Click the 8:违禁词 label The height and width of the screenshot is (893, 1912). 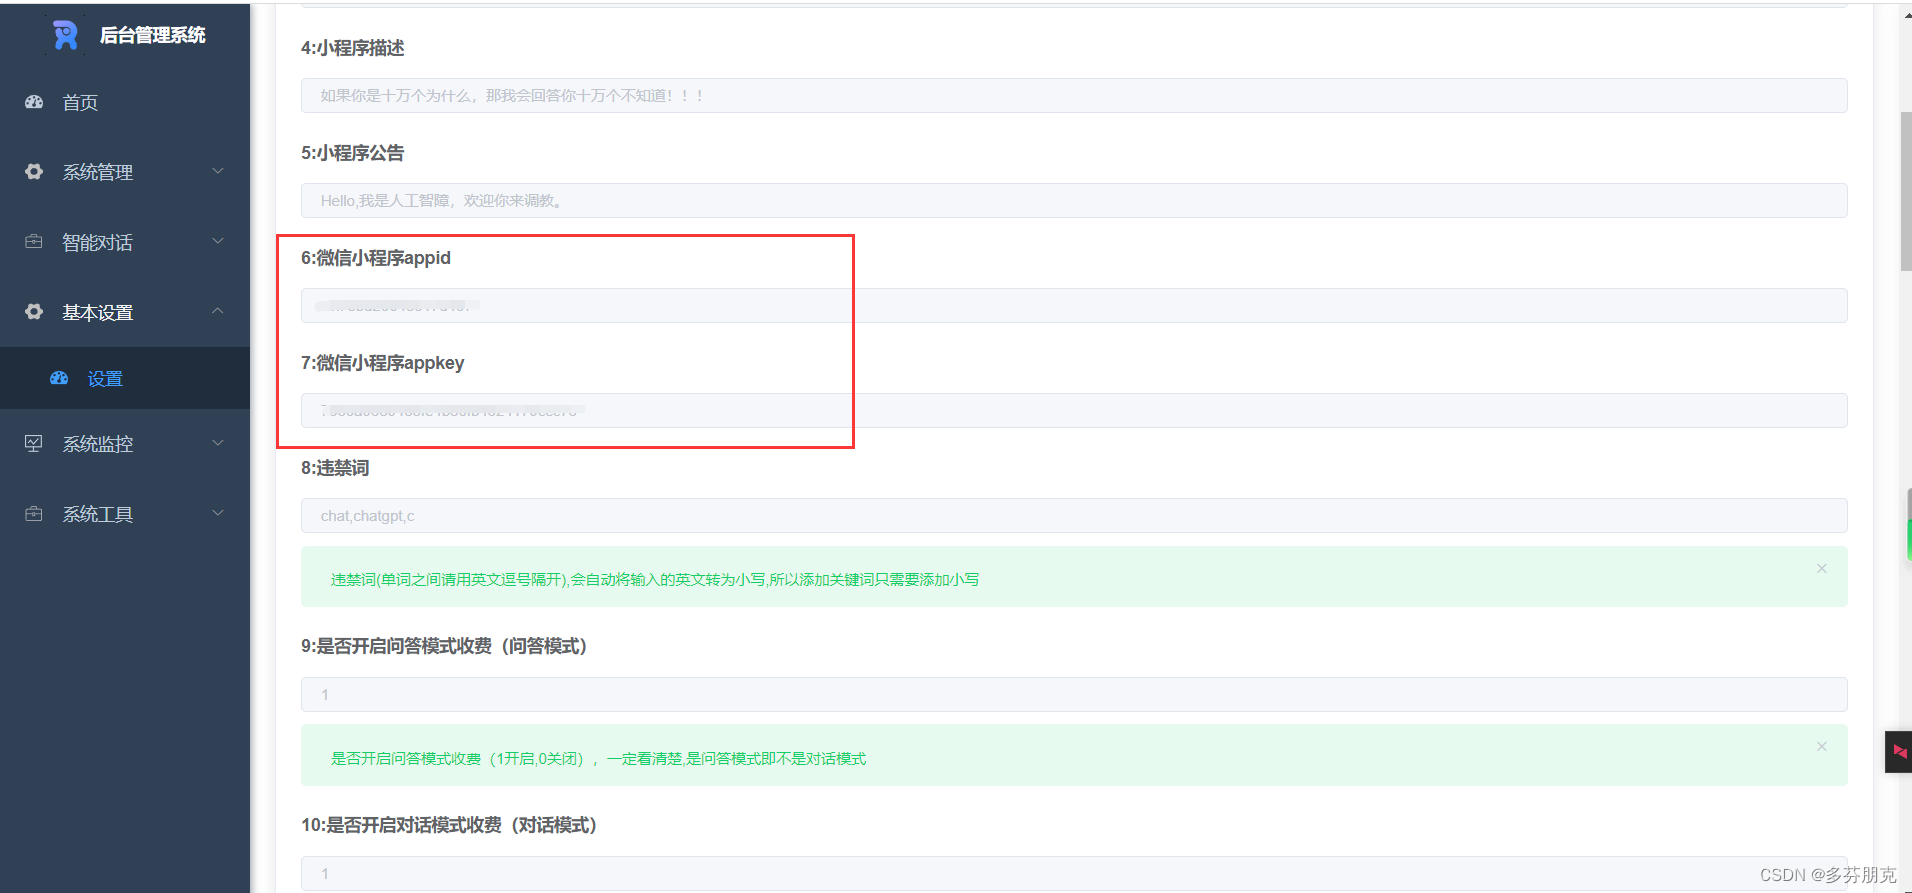click(335, 468)
